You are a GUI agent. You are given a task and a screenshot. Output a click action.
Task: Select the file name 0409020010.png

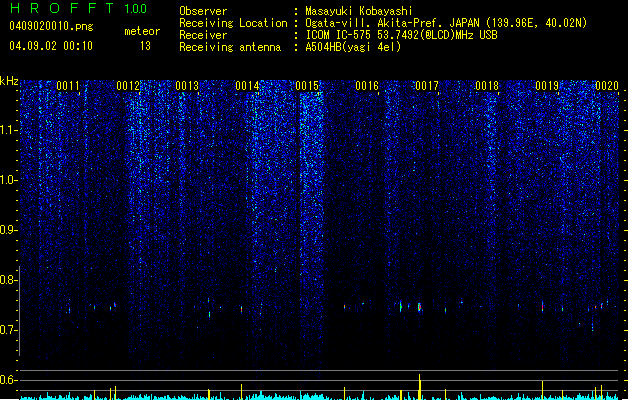pyautogui.click(x=51, y=26)
